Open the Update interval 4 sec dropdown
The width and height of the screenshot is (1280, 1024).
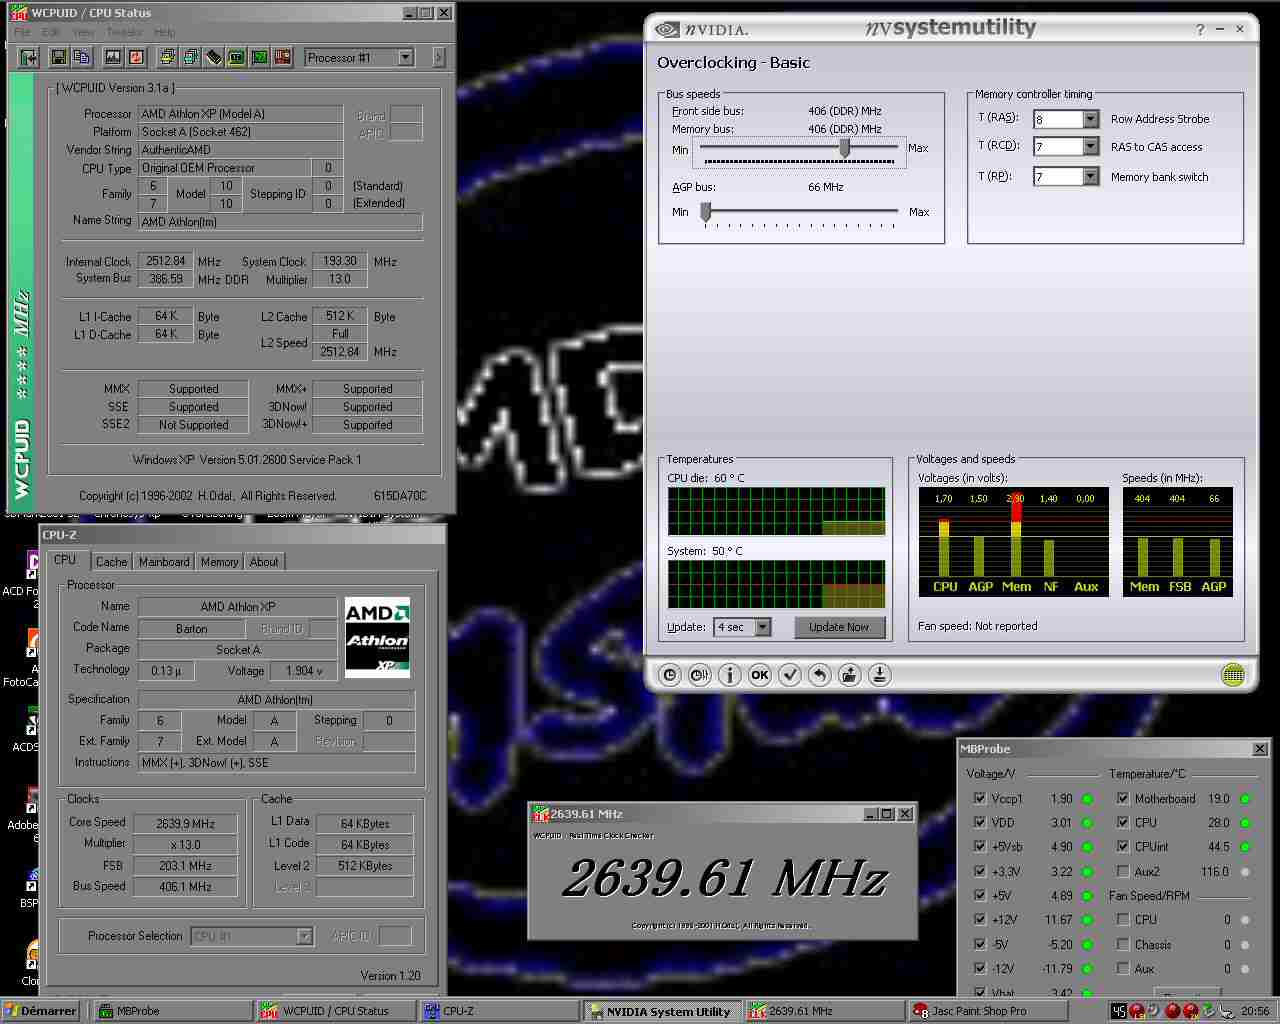point(762,627)
